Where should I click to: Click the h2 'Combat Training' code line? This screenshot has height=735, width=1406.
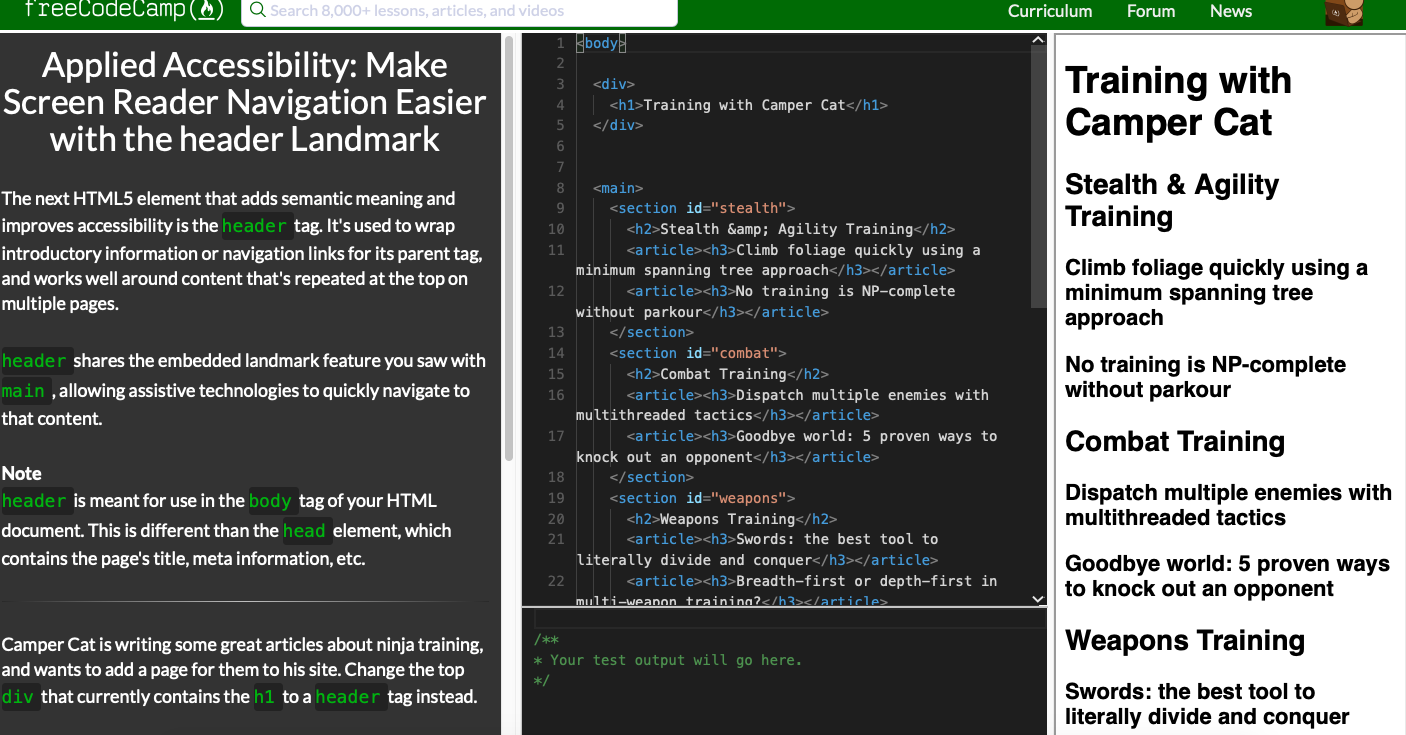click(x=728, y=374)
